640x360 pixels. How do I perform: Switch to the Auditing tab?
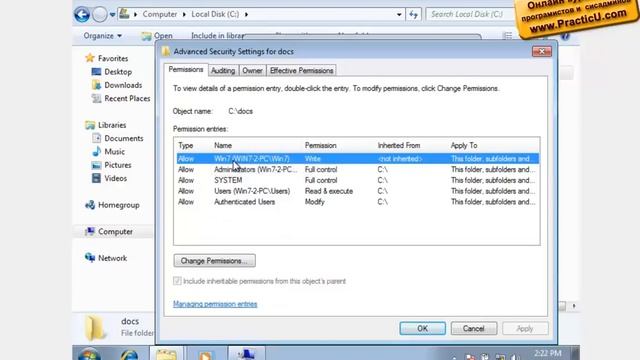point(223,71)
